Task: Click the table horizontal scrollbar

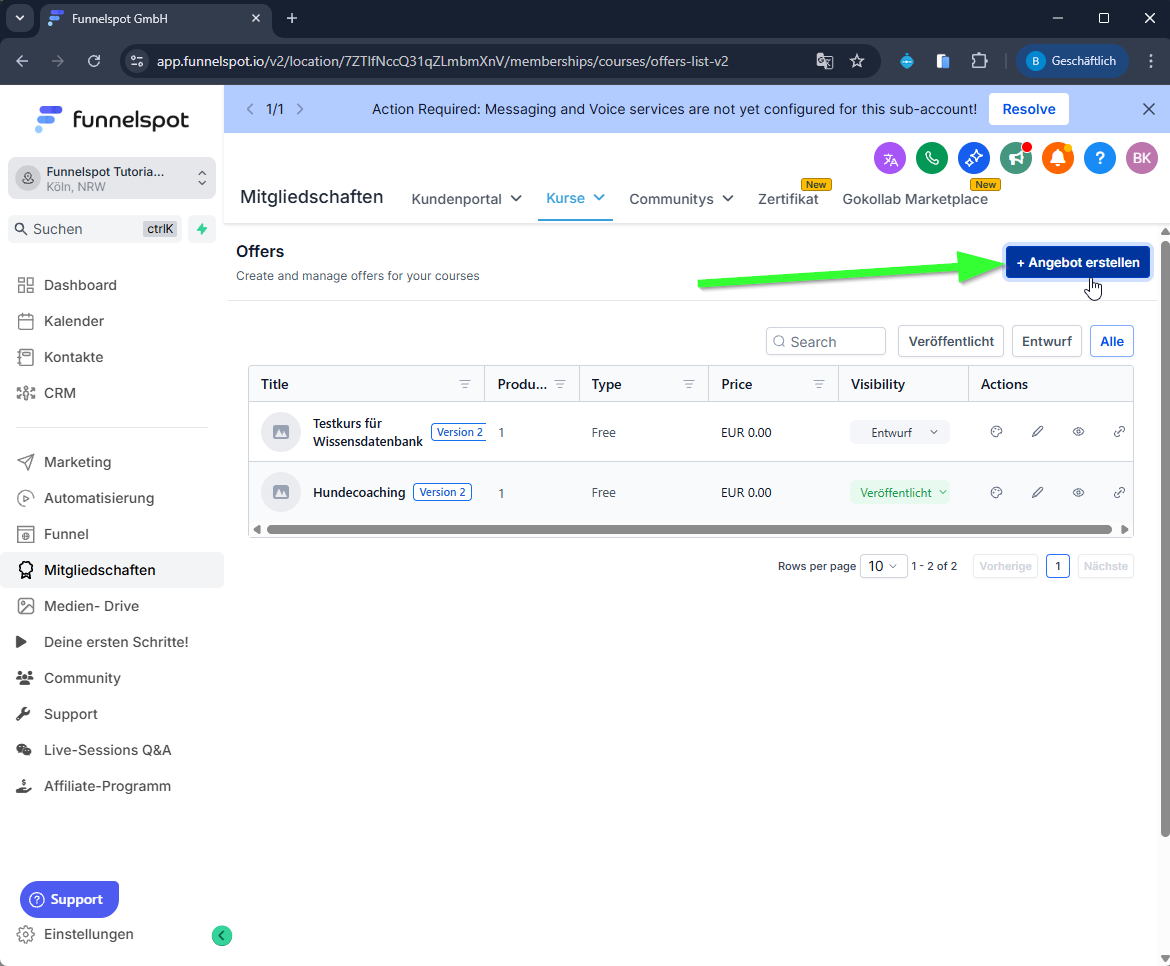Action: (689, 530)
